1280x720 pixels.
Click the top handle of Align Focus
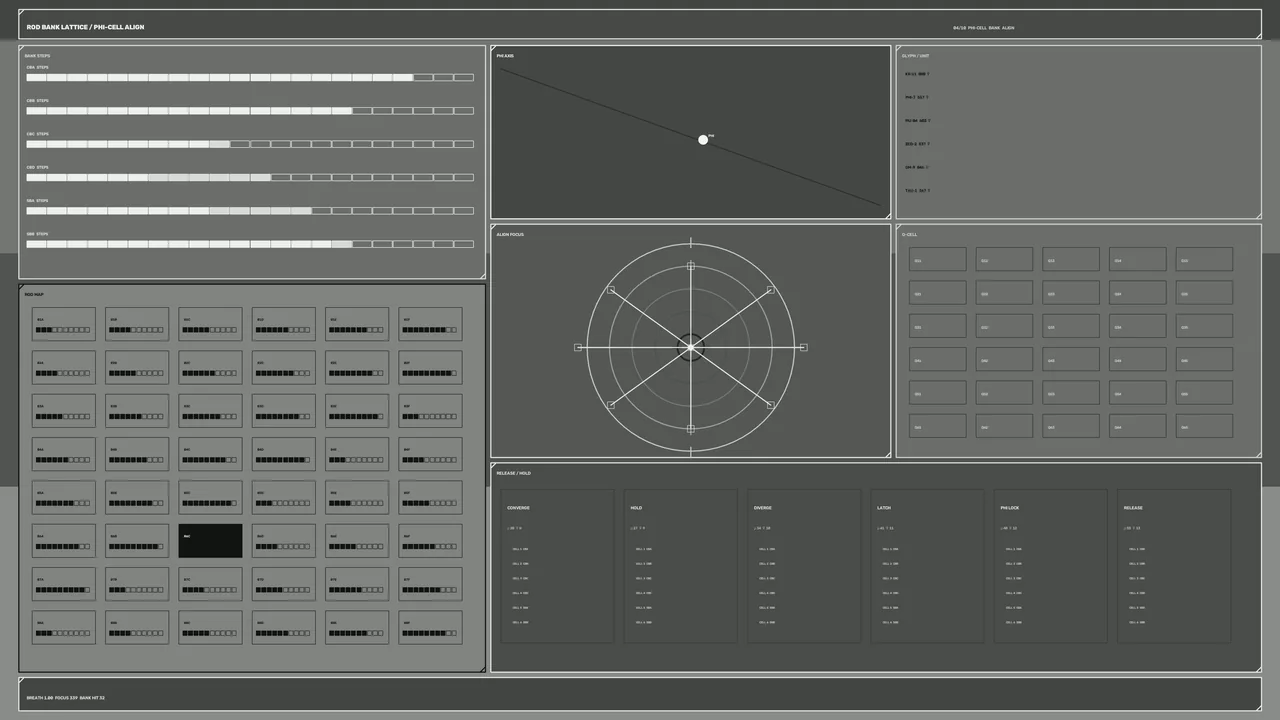click(x=690, y=266)
